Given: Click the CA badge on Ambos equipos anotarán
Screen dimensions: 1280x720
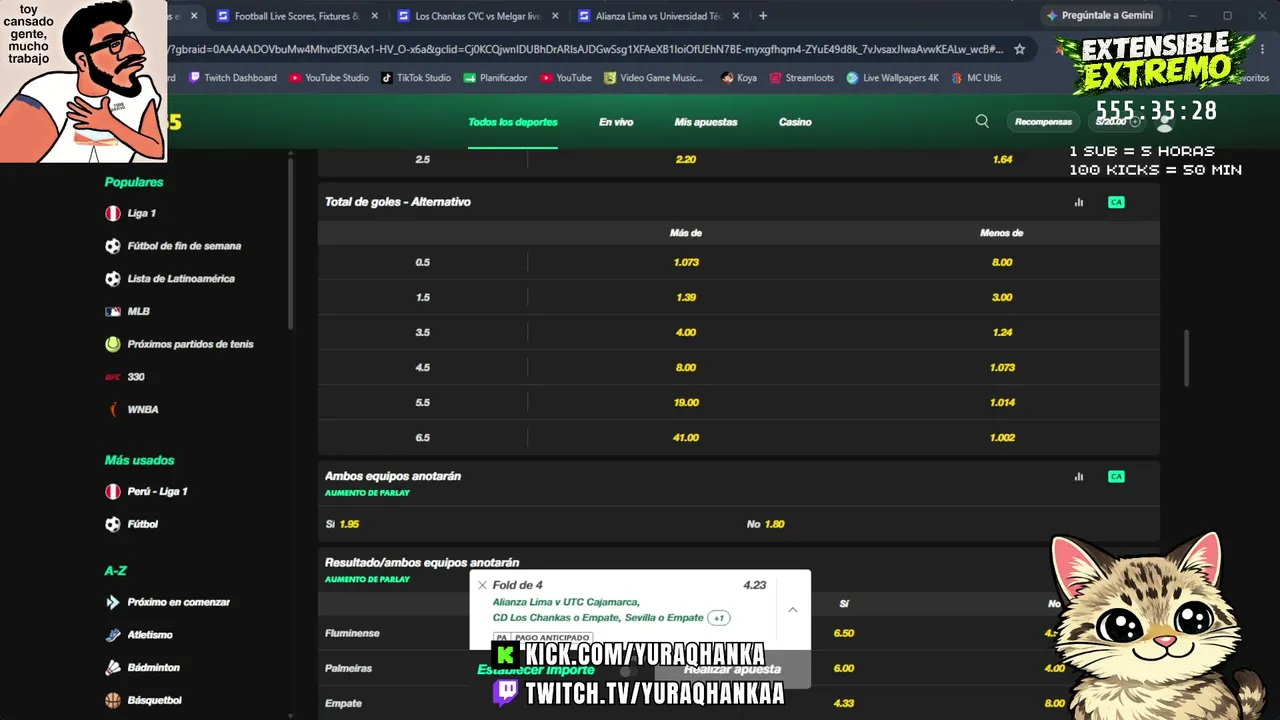Looking at the screenshot, I should click(1116, 476).
